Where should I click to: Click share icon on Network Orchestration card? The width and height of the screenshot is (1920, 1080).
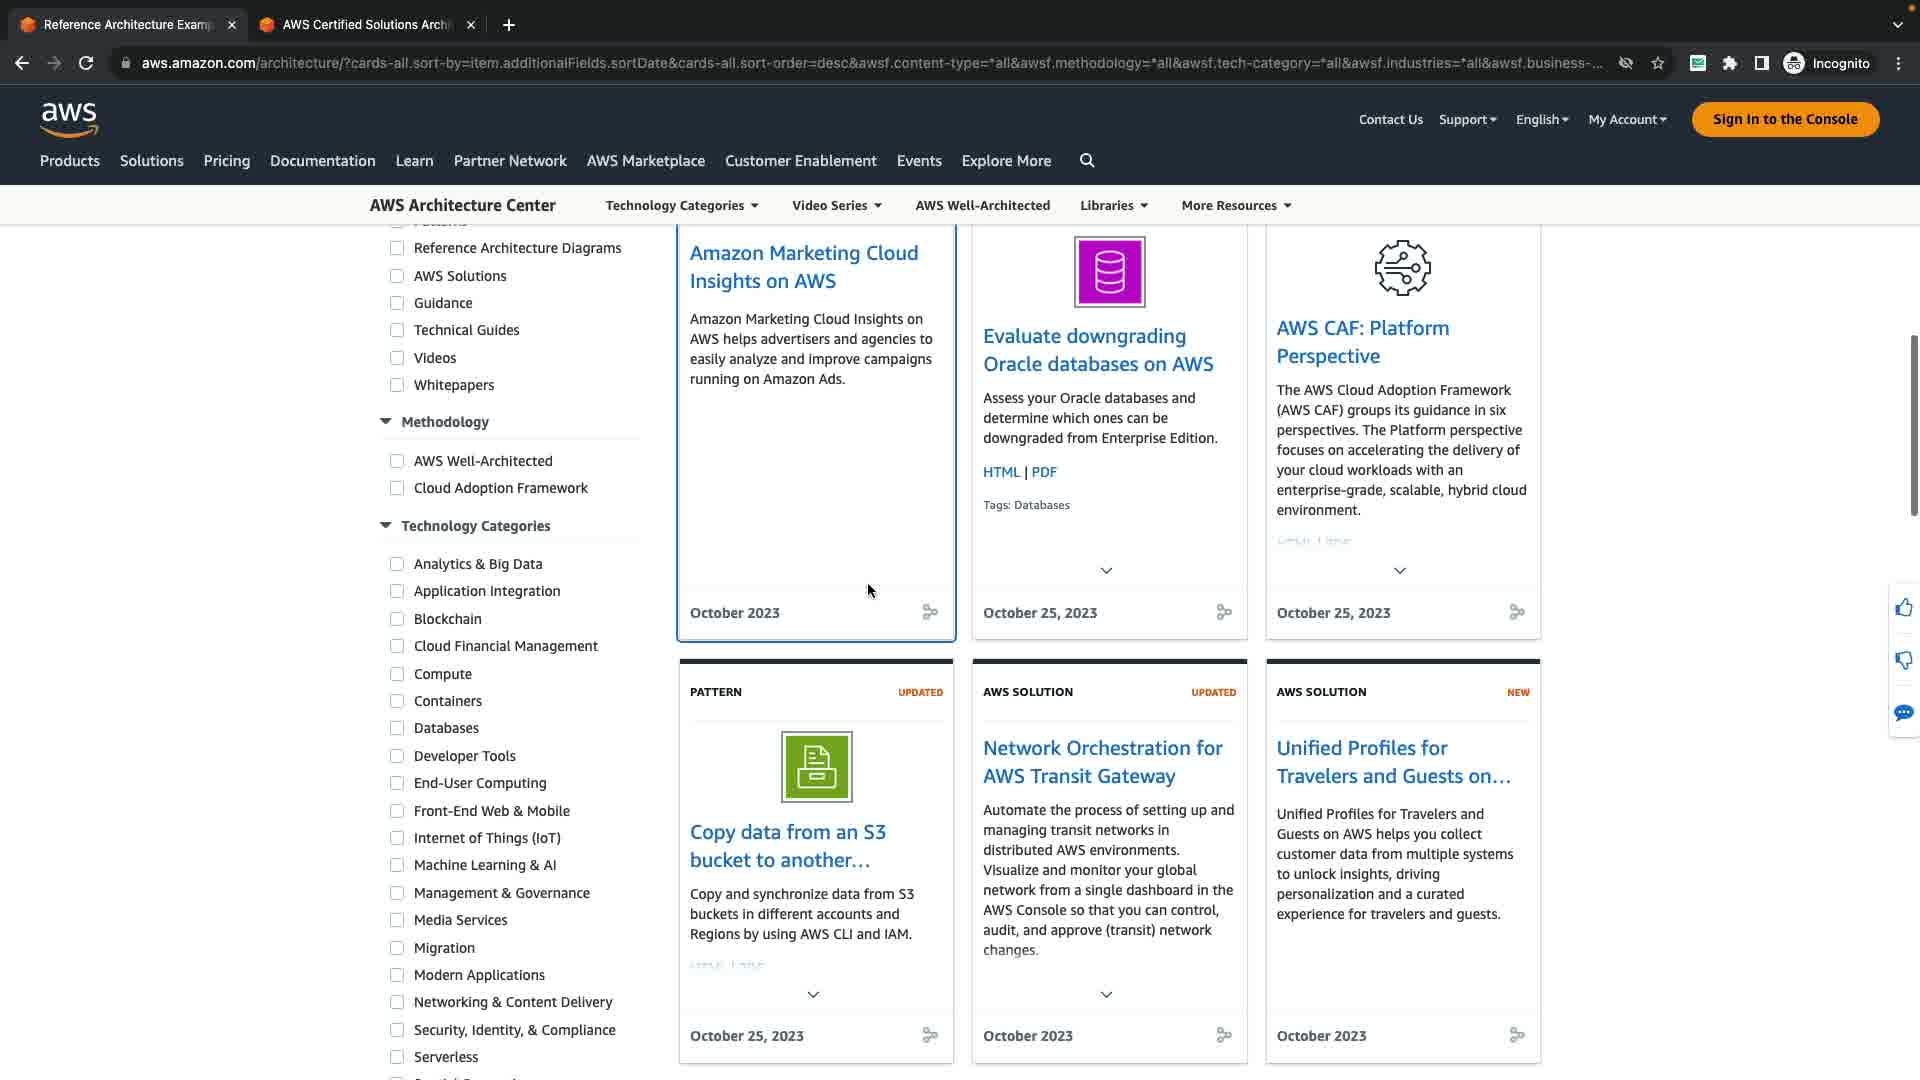tap(1223, 1035)
